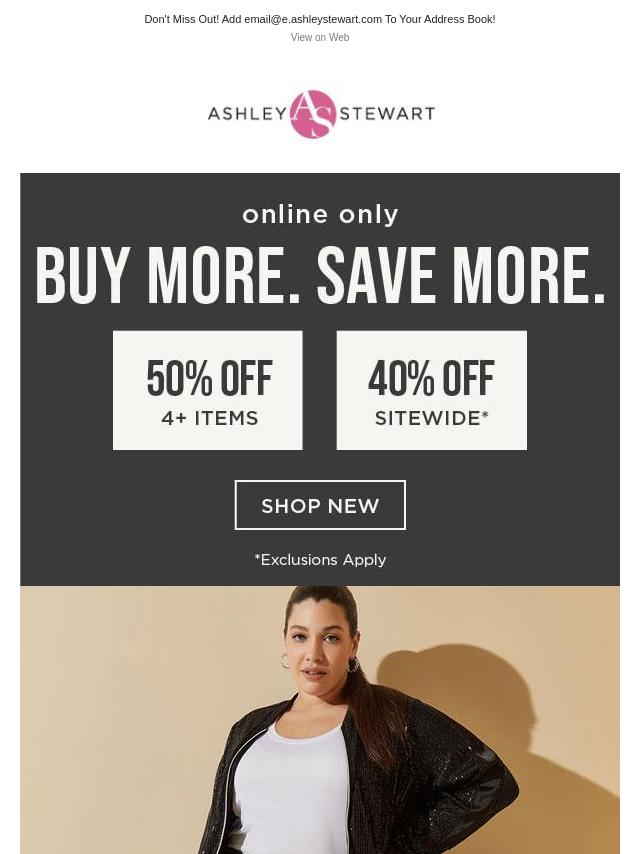Click the email@e.ashleystewart.com address text
This screenshot has height=854, width=640.
coord(313,19)
